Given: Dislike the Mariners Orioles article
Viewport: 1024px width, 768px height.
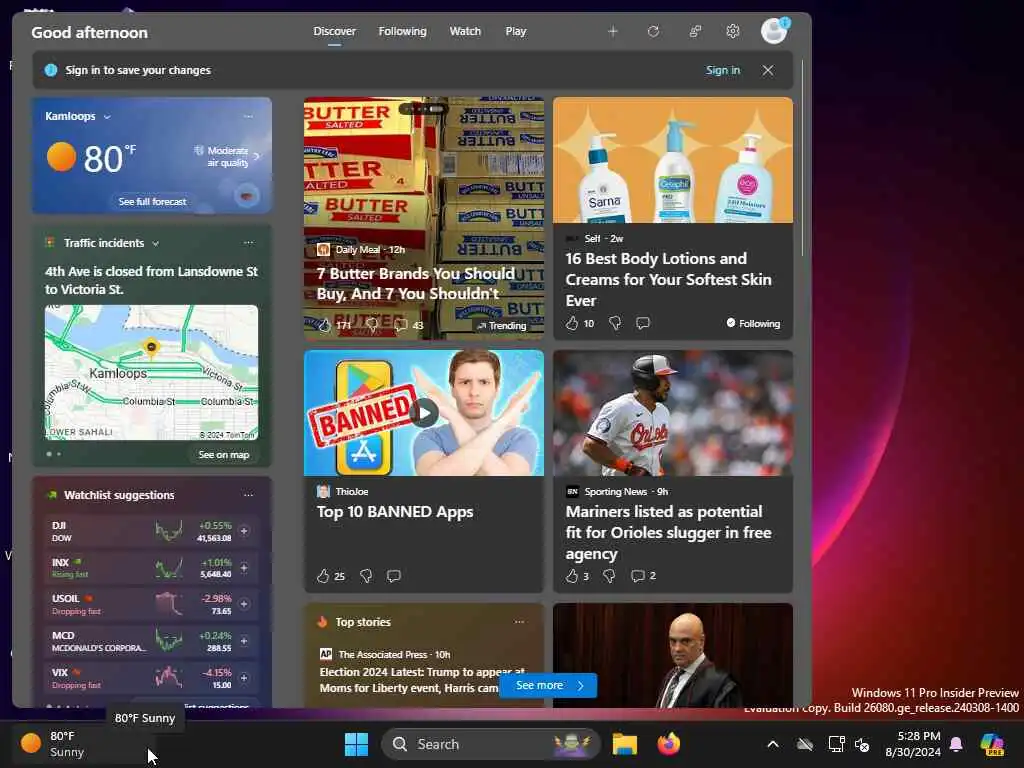Looking at the screenshot, I should point(609,576).
